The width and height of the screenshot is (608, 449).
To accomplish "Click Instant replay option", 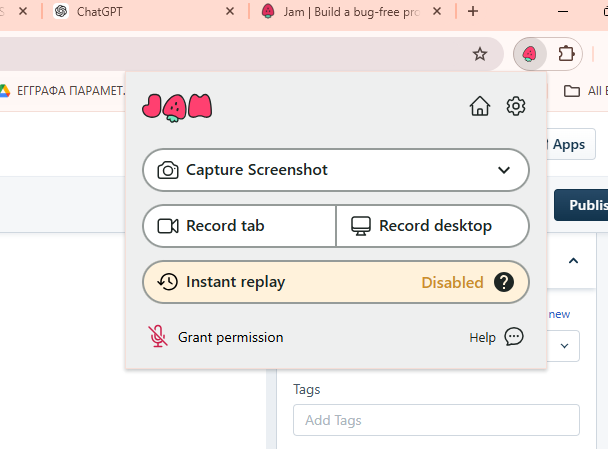I will (336, 282).
